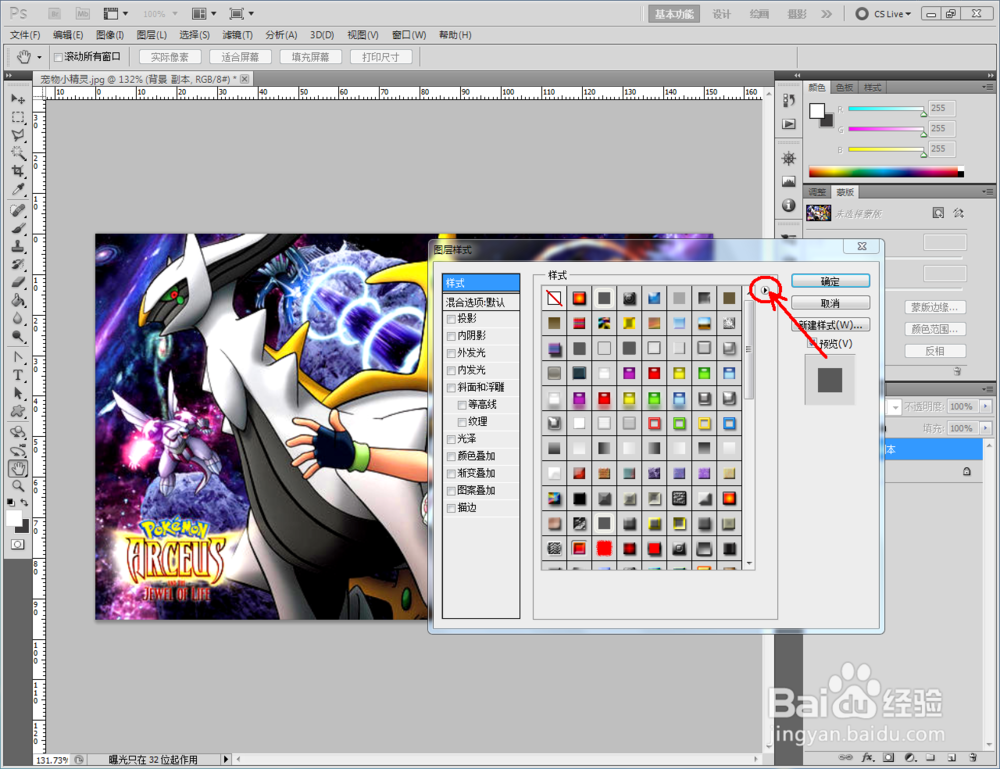Enable the 斜面和浮雕 bevel checkbox
Viewport: 1000px width, 769px height.
click(451, 388)
